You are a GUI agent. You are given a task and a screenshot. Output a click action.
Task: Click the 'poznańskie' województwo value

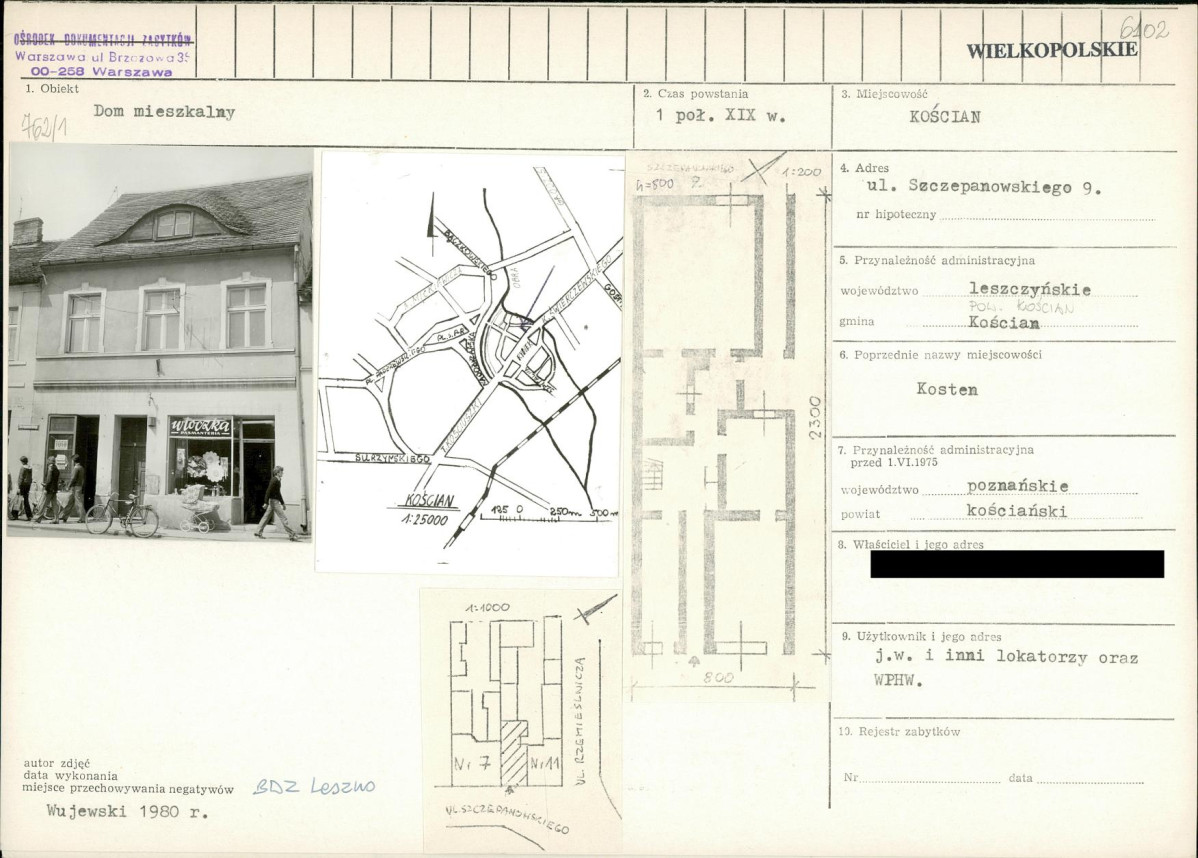click(1018, 486)
